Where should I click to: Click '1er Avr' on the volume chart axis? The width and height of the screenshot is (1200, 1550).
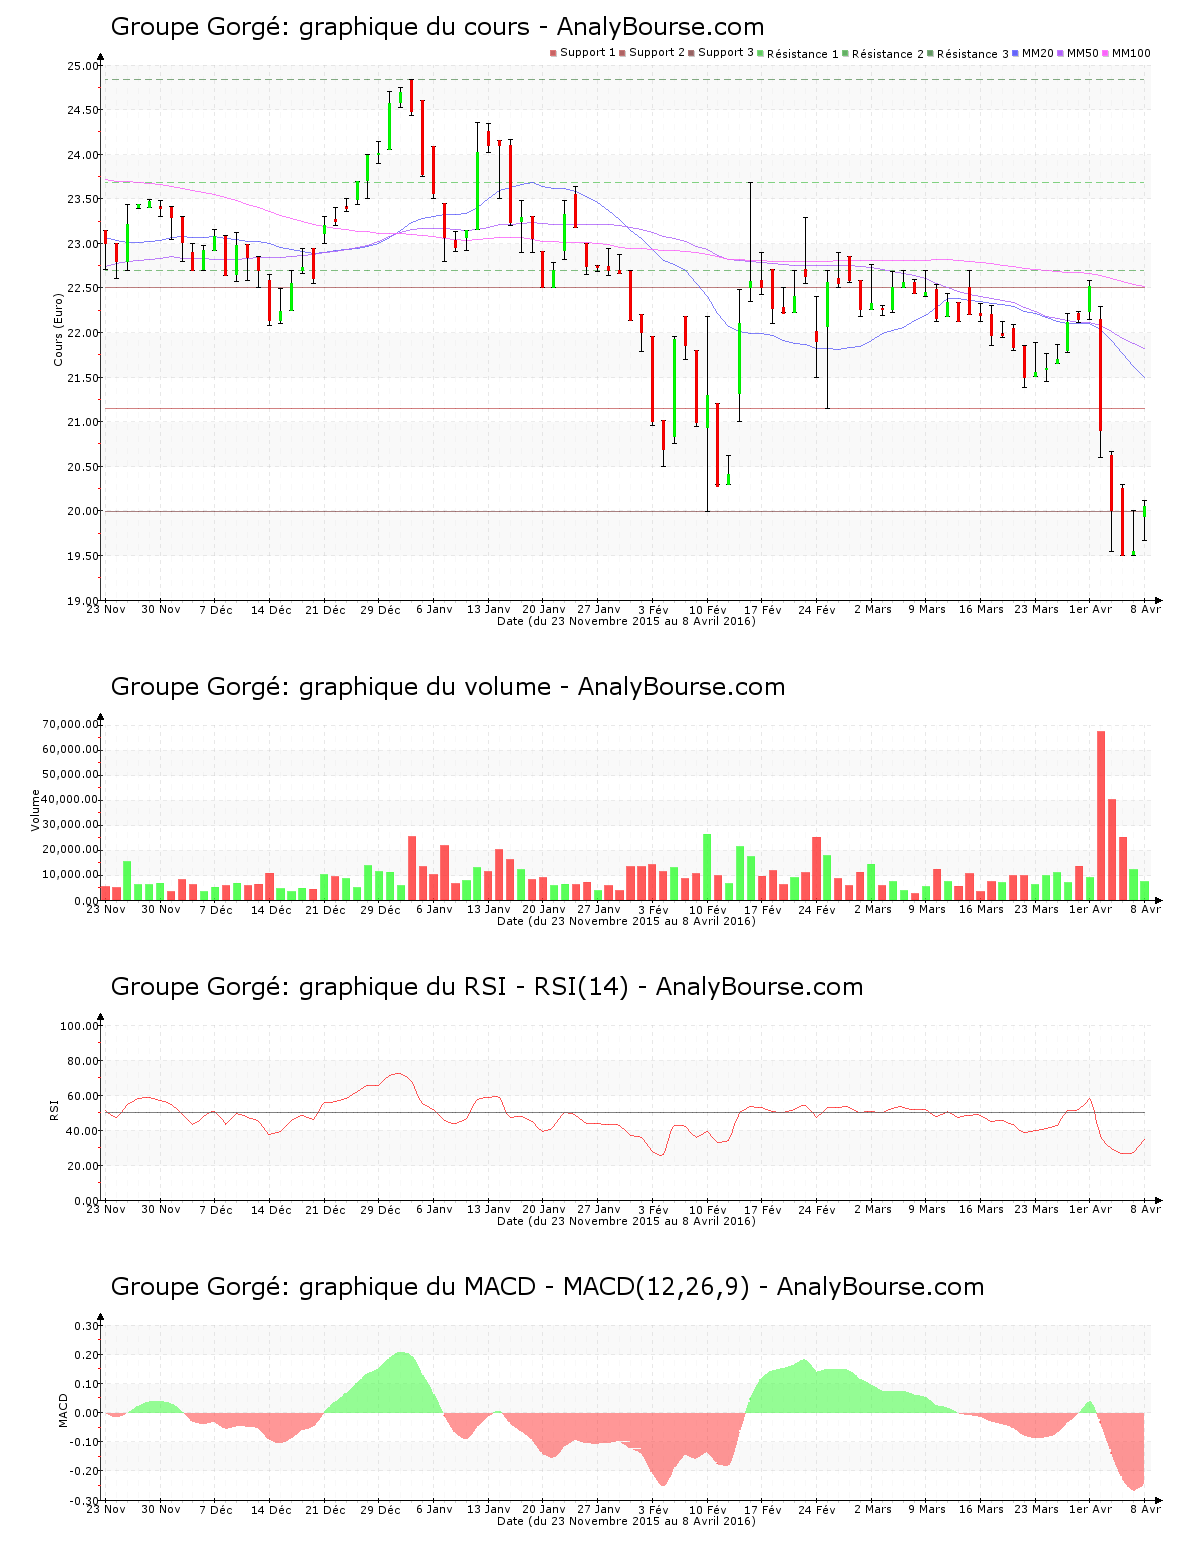(1090, 910)
